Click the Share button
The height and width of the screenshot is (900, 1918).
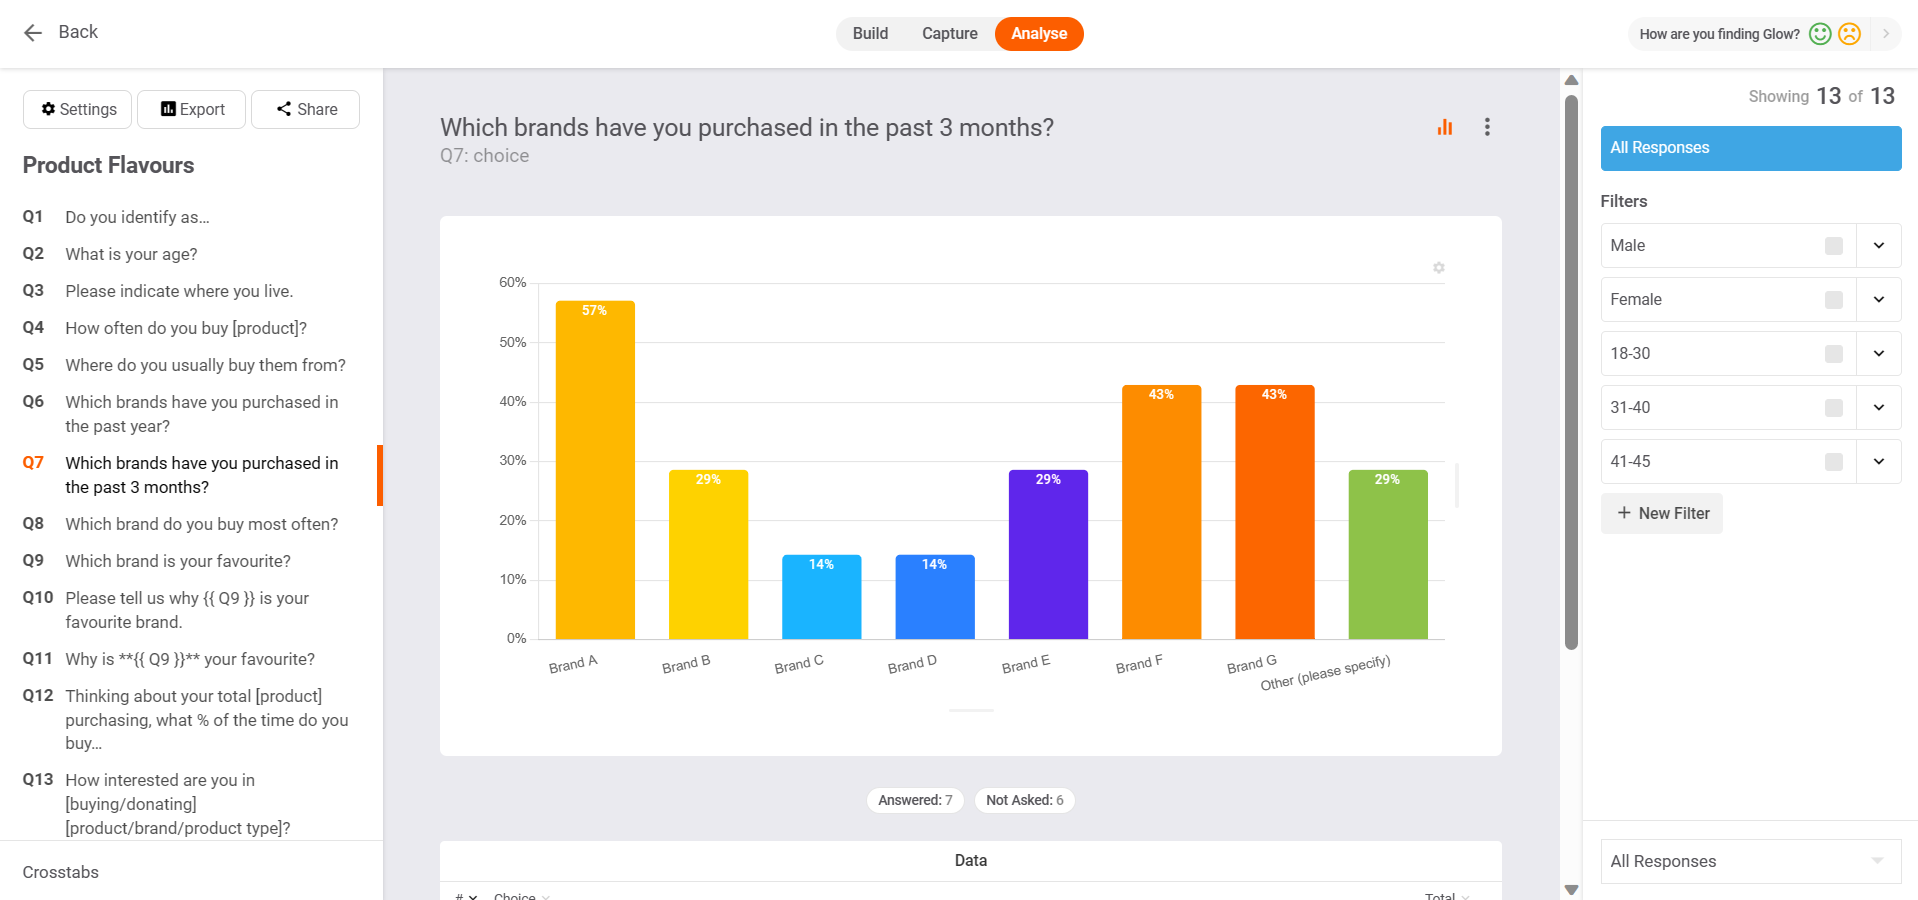[306, 109]
